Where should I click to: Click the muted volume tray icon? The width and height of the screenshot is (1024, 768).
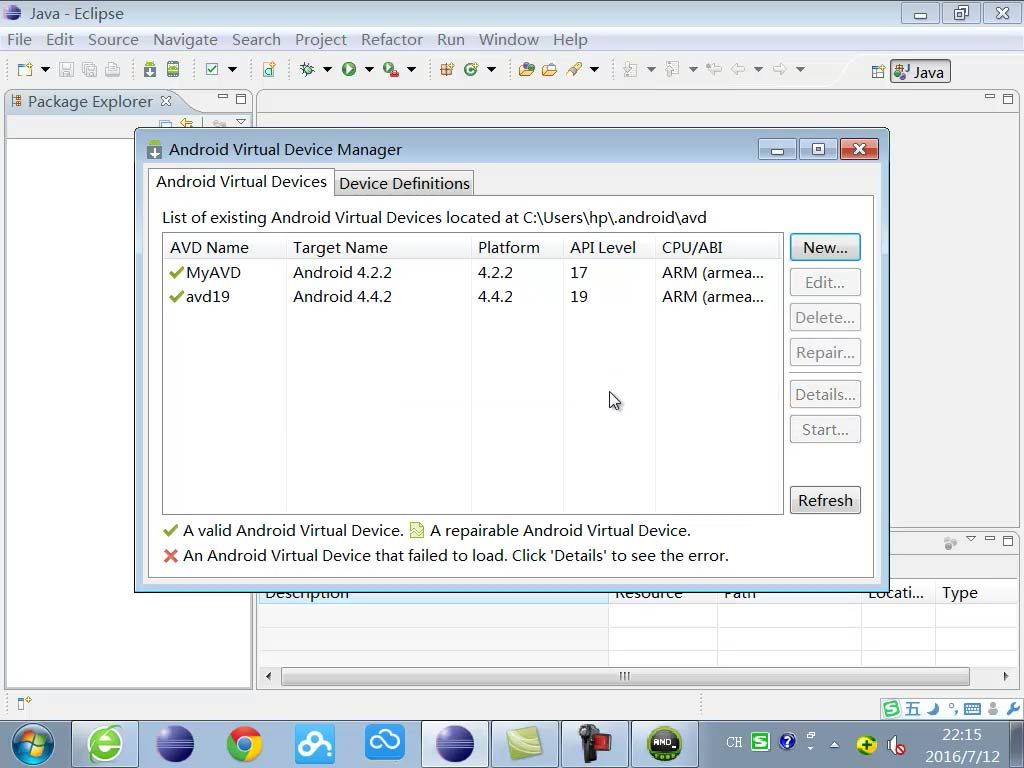tap(896, 744)
